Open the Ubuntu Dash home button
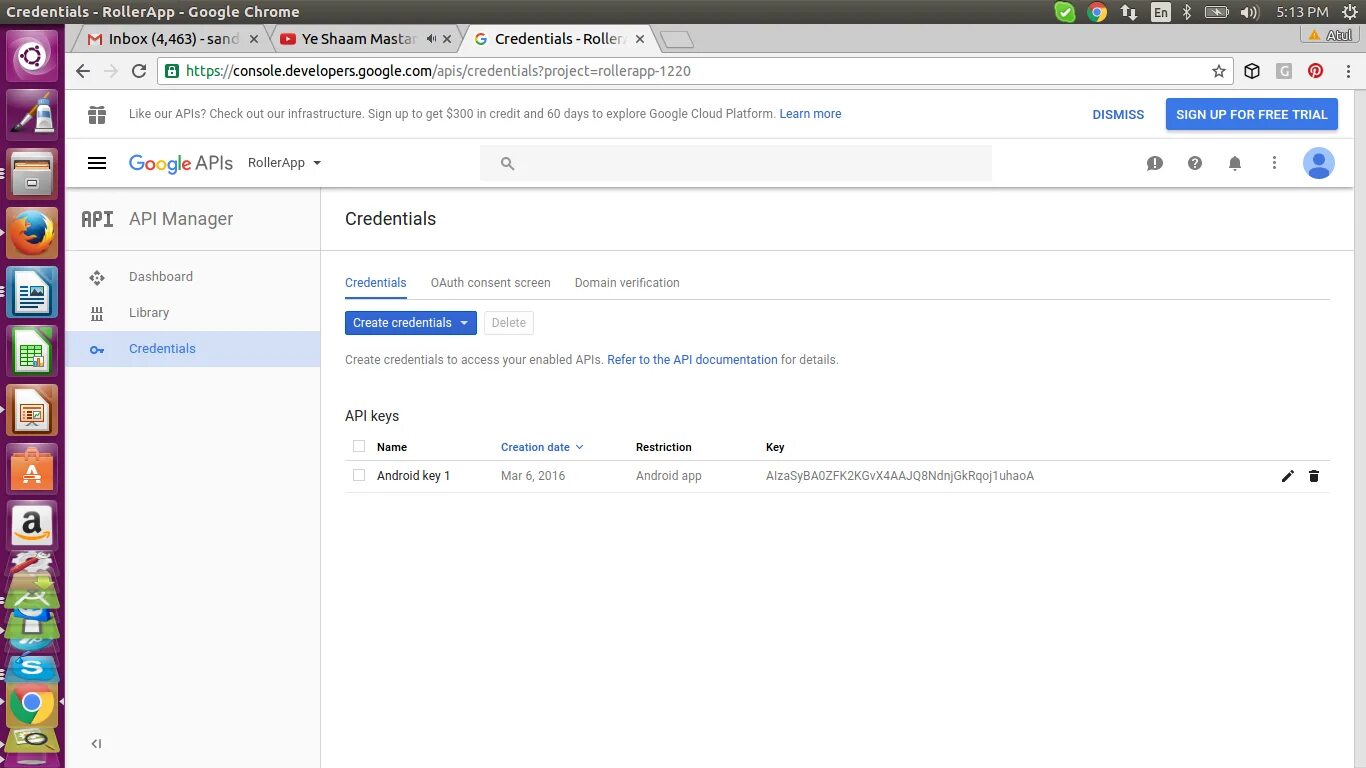The width and height of the screenshot is (1366, 768). point(32,57)
